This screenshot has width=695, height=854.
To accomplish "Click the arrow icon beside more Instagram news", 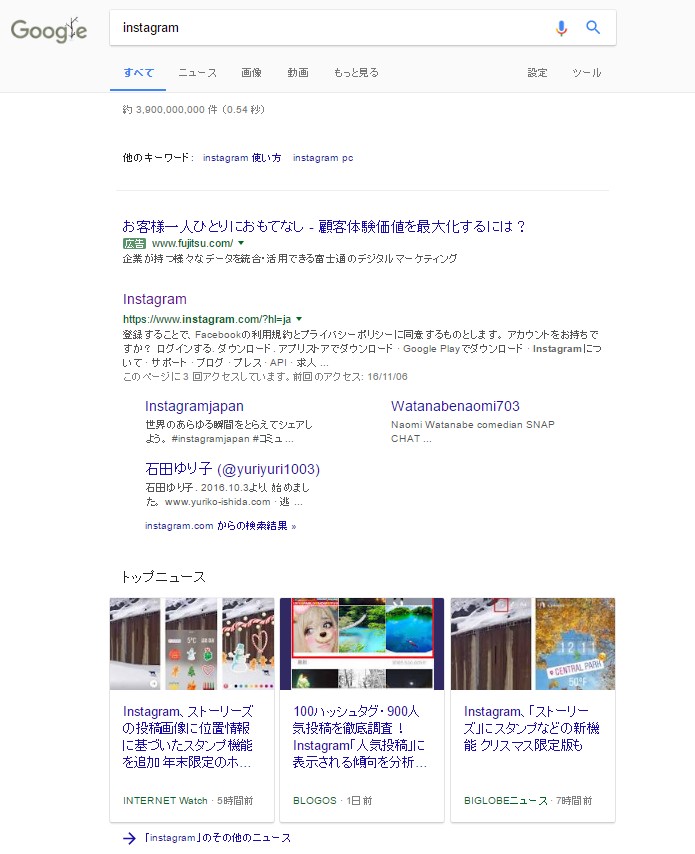I will pos(130,838).
